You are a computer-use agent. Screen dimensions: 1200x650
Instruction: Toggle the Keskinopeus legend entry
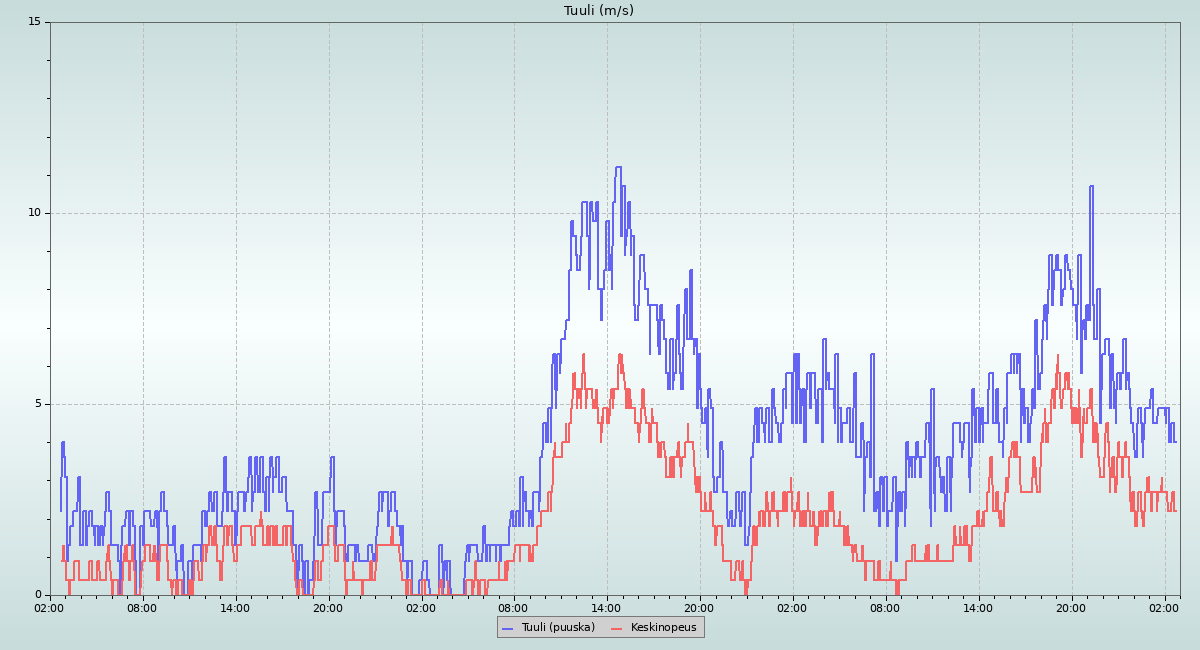(663, 627)
